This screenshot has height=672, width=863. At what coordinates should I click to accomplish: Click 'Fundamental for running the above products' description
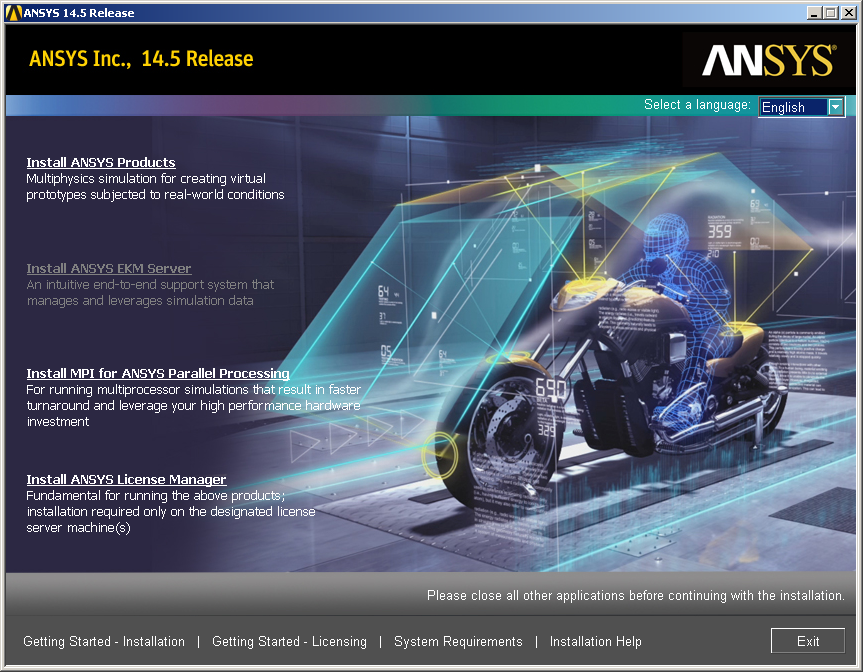[x=171, y=512]
